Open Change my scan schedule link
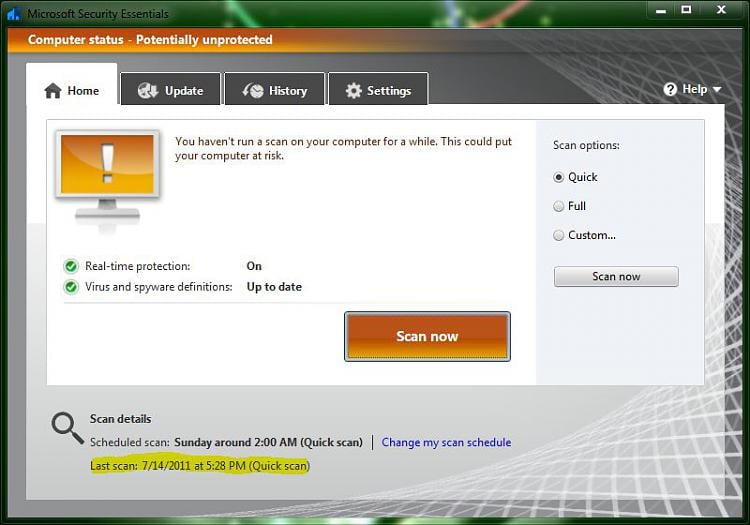 [446, 442]
